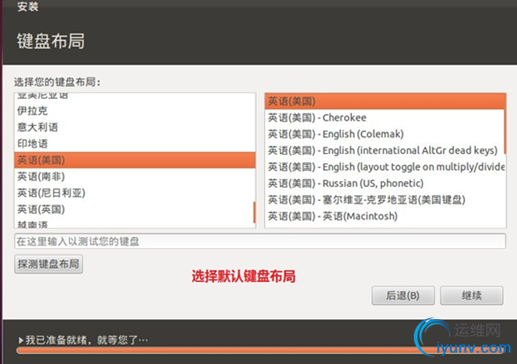Select 印地语 in the left language list
This screenshot has height=364, width=517.
(x=134, y=144)
